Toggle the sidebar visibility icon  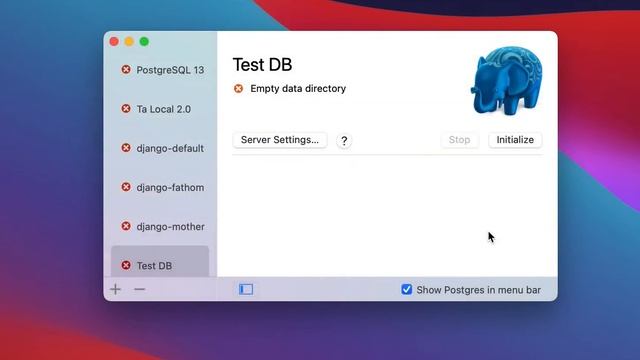pos(246,289)
